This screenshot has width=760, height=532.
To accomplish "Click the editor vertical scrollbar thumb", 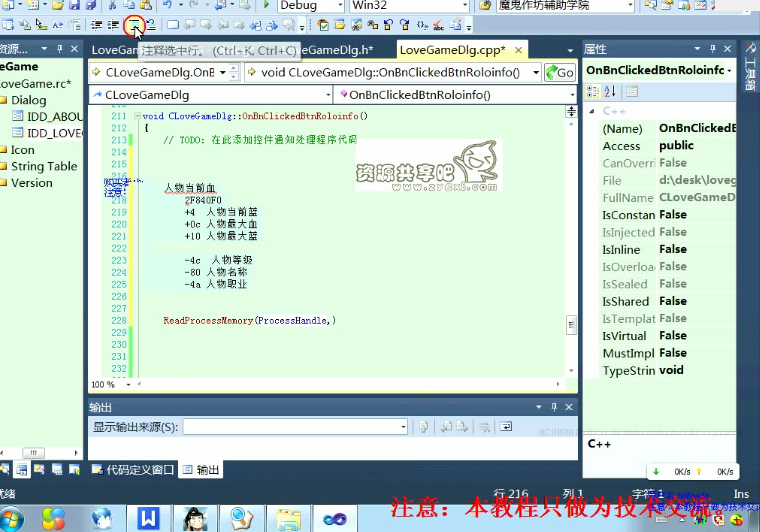I will pos(571,325).
